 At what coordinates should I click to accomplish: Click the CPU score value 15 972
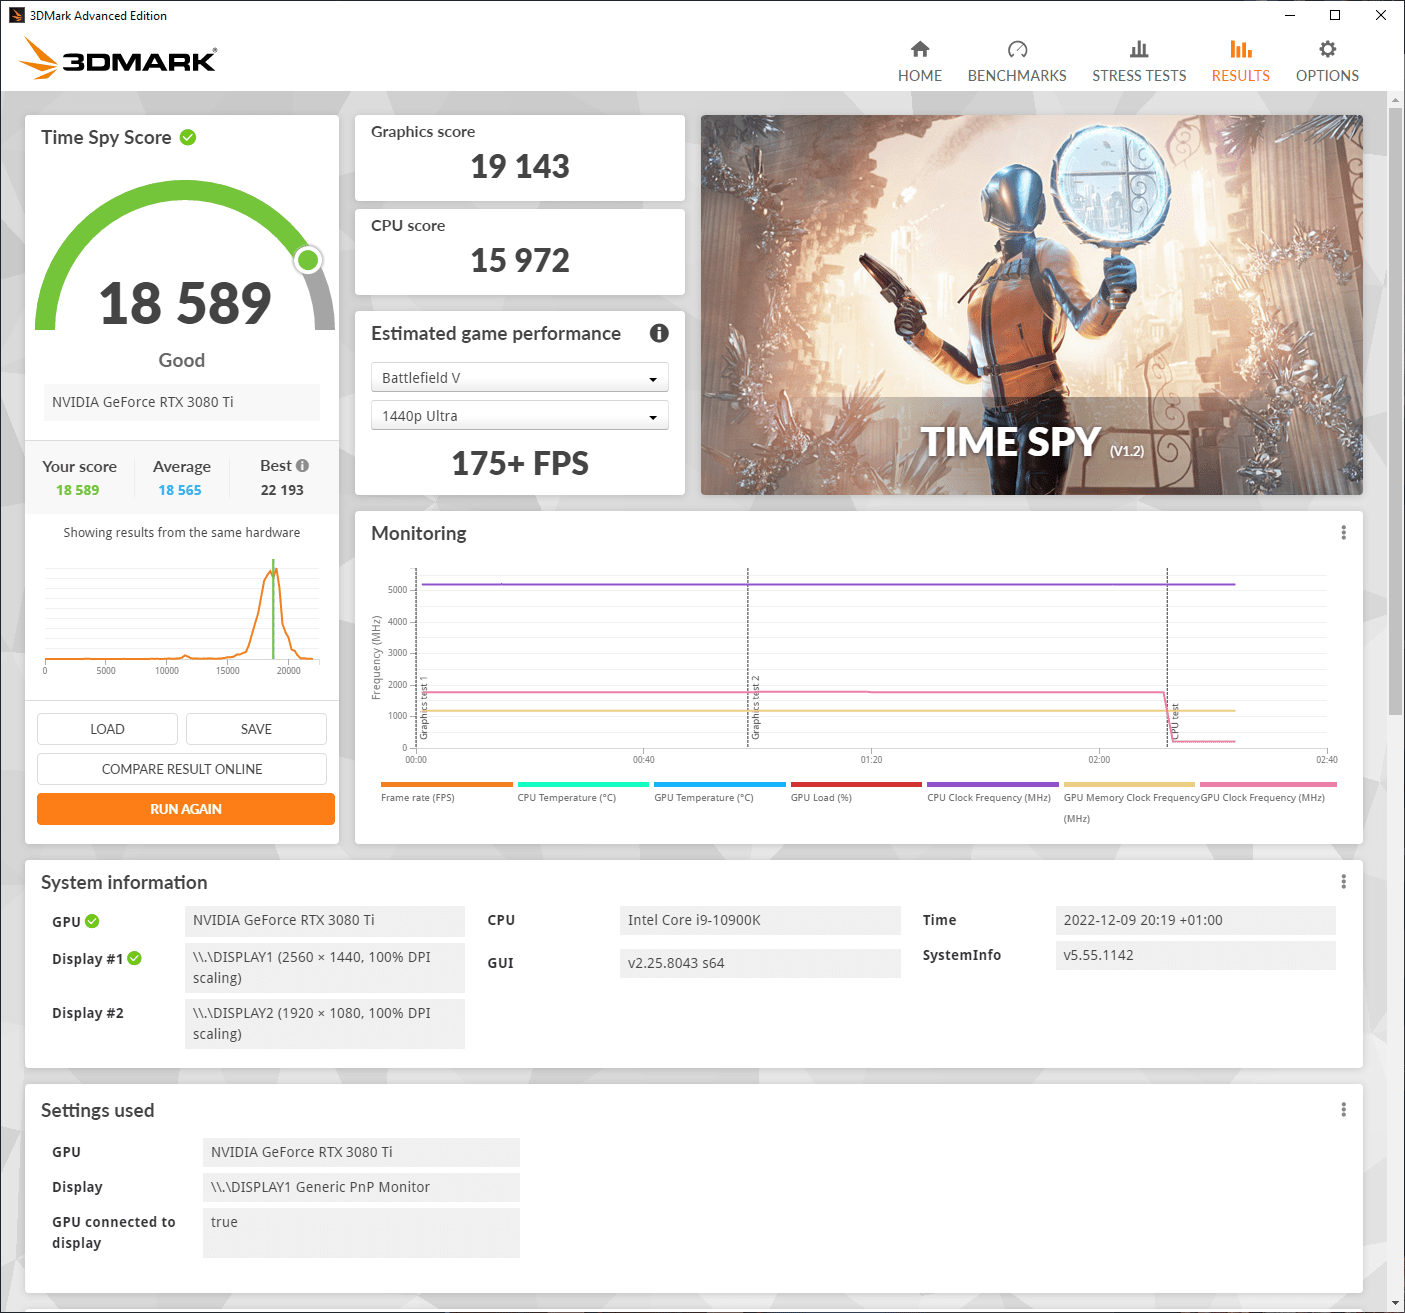click(519, 260)
